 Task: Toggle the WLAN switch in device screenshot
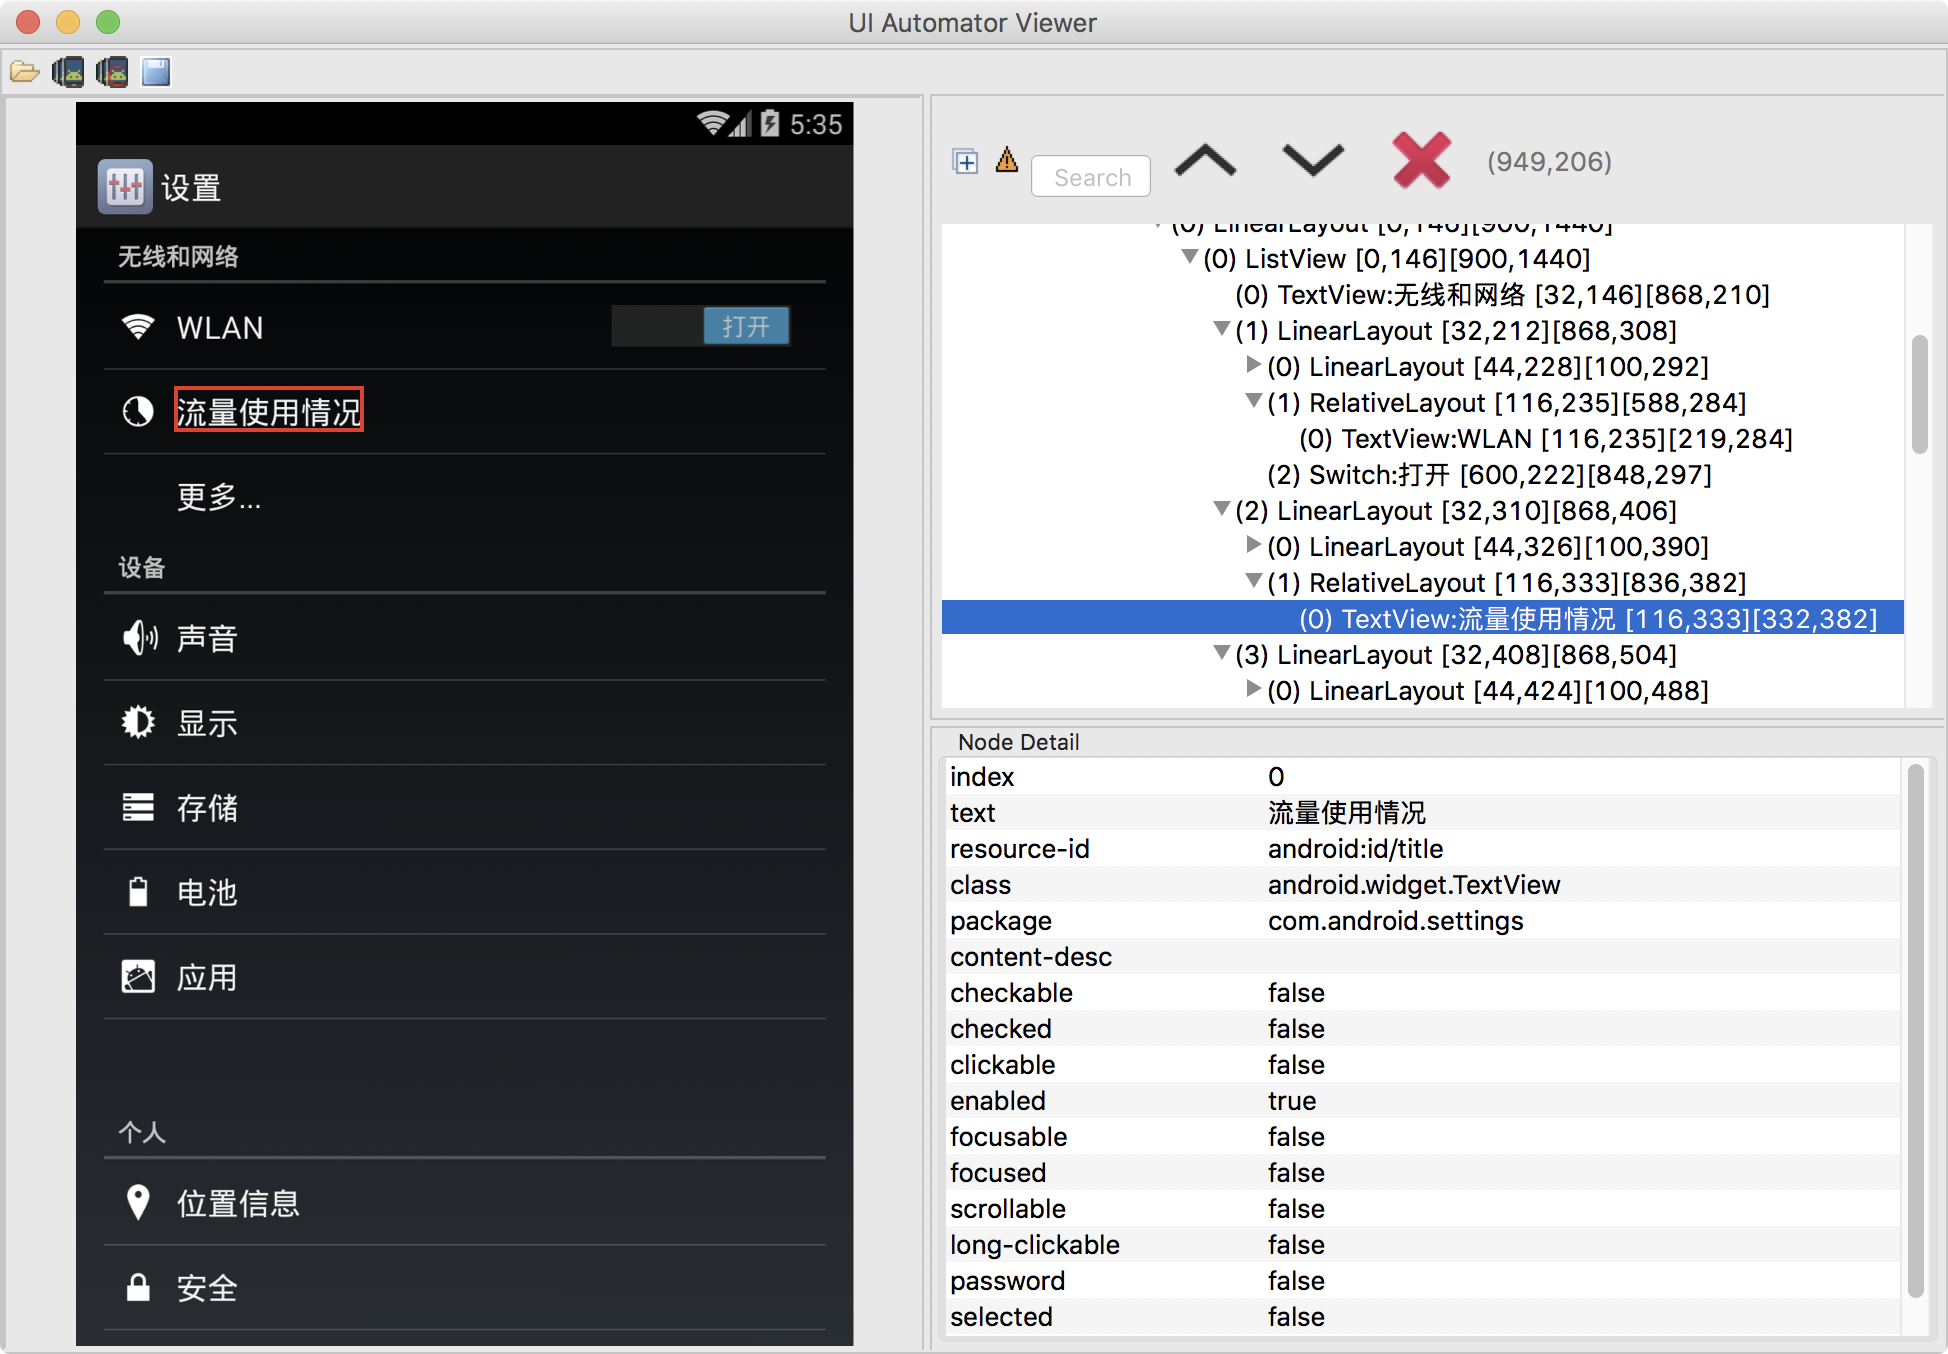pyautogui.click(x=701, y=327)
